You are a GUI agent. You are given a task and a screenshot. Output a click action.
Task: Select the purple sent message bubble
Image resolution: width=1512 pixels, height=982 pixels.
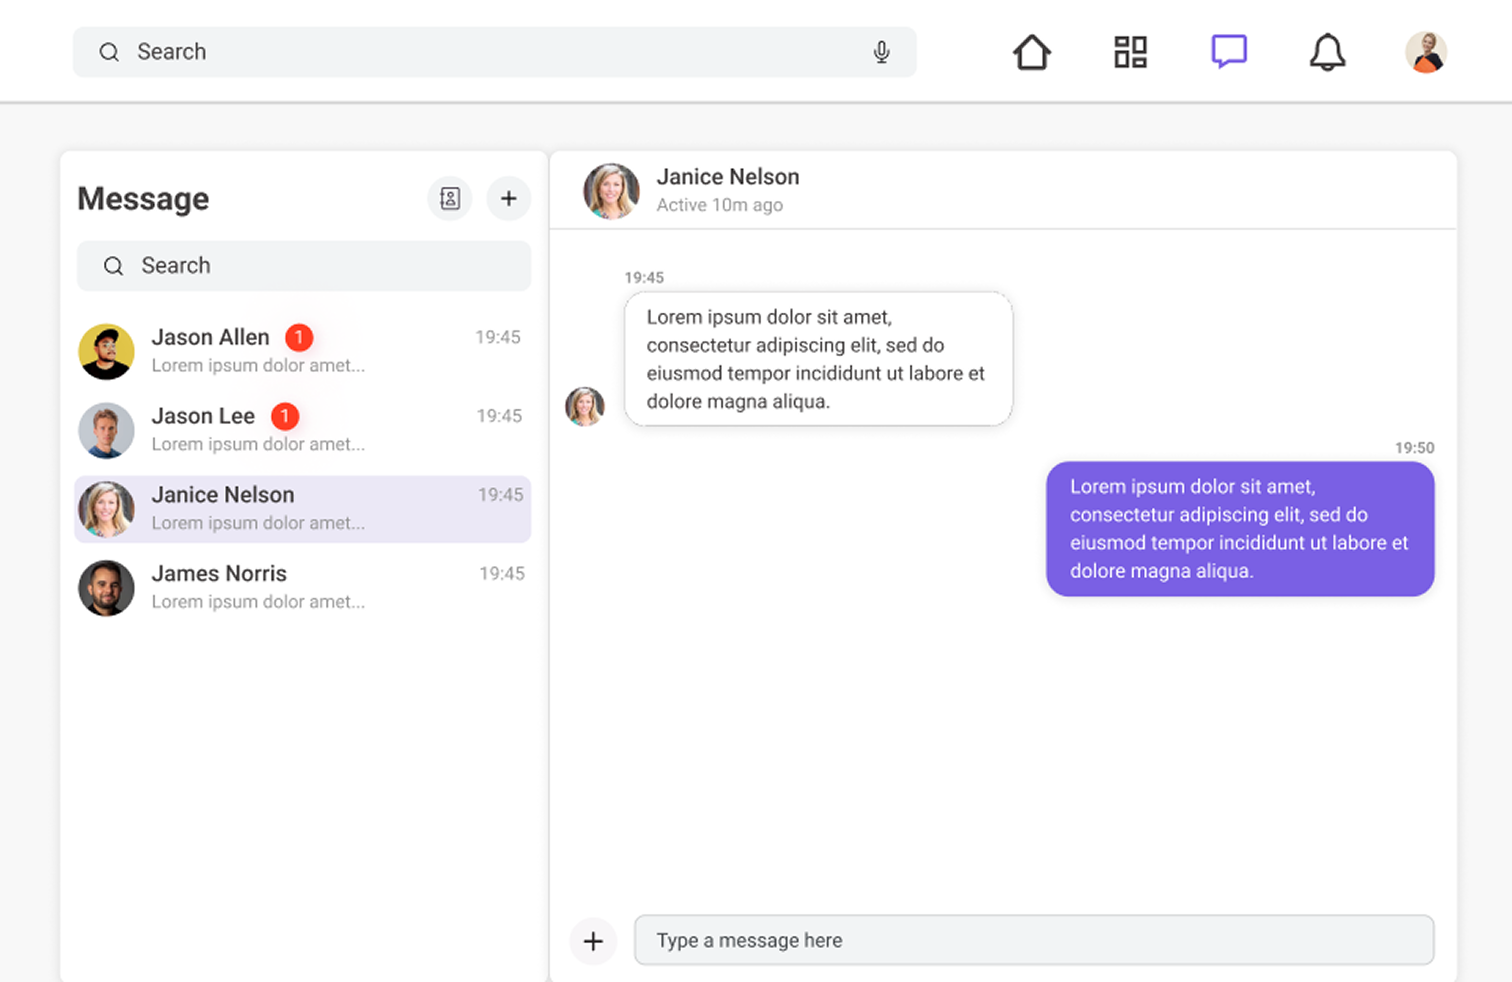(1240, 529)
